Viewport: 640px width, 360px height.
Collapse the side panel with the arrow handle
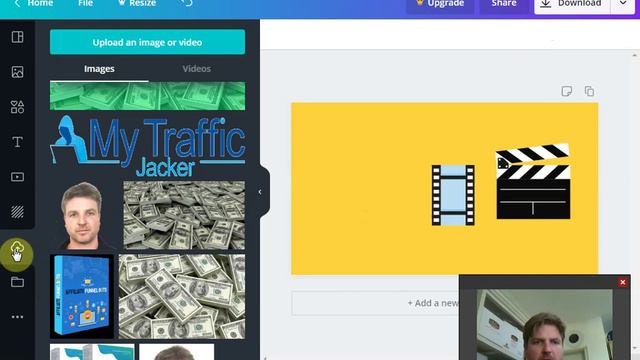(261, 192)
